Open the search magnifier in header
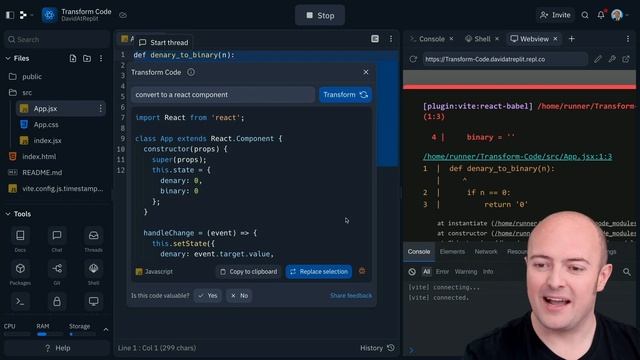This screenshot has width=640, height=360. (585, 15)
